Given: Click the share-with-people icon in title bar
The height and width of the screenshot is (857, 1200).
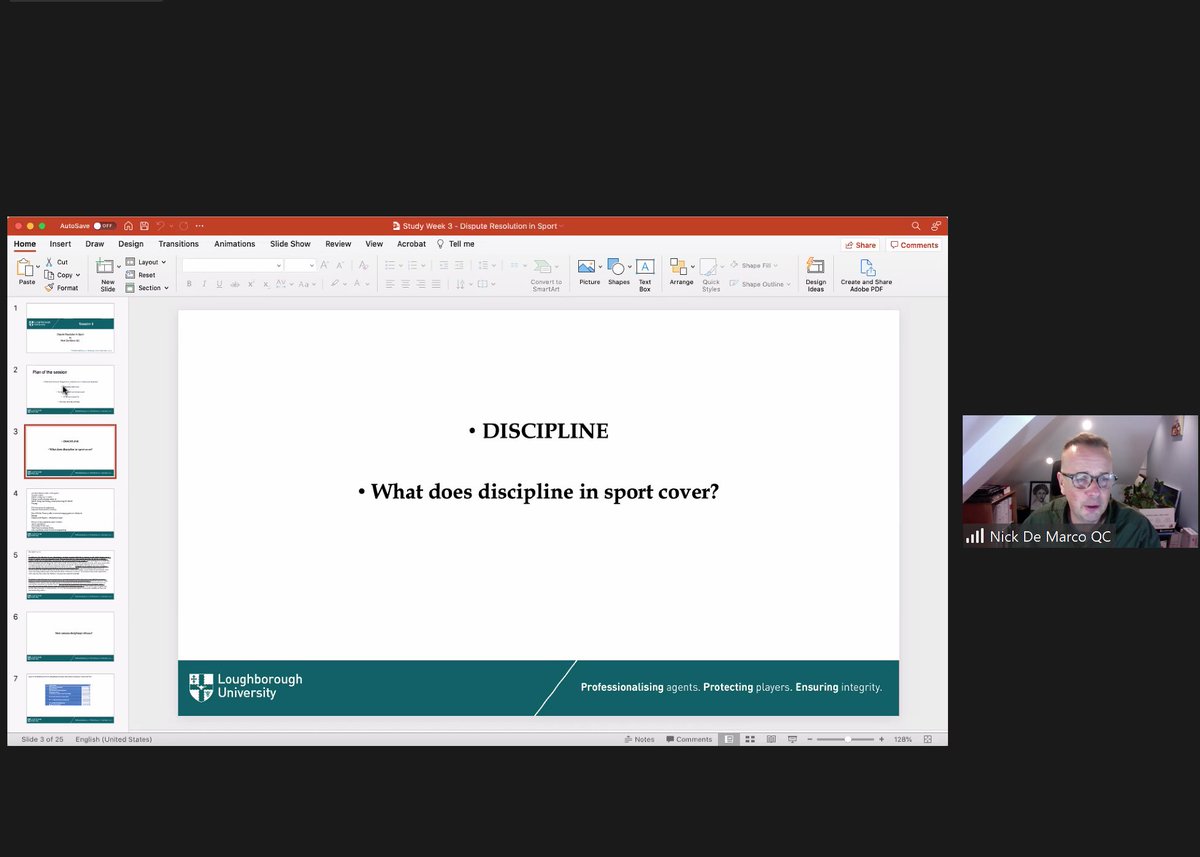Looking at the screenshot, I should coord(936,226).
